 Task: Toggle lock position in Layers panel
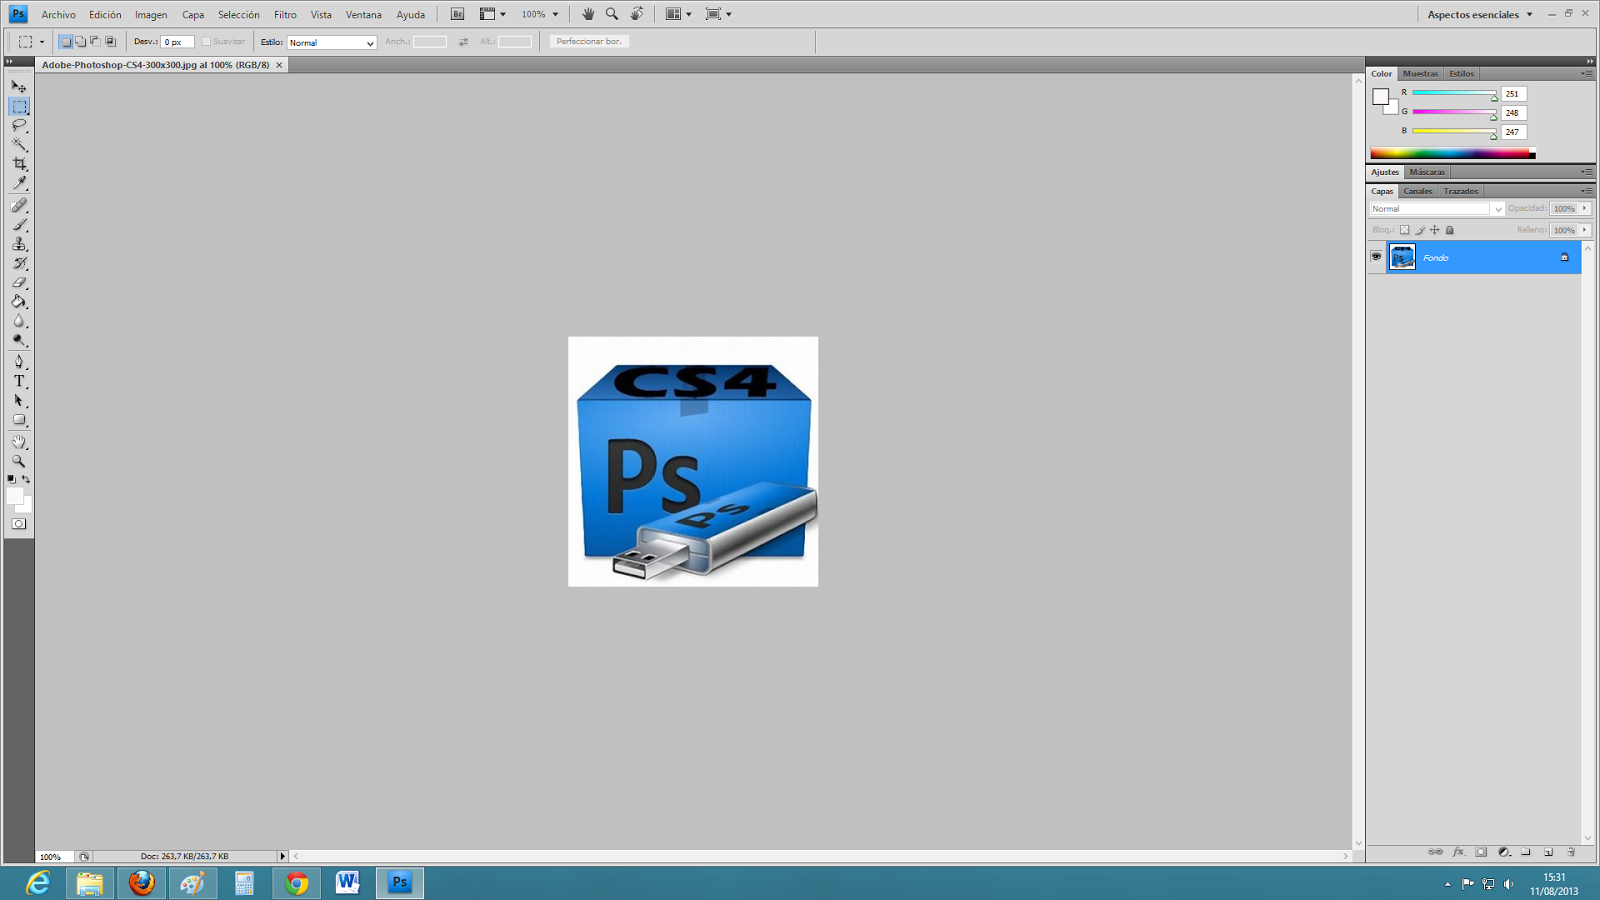point(1435,230)
